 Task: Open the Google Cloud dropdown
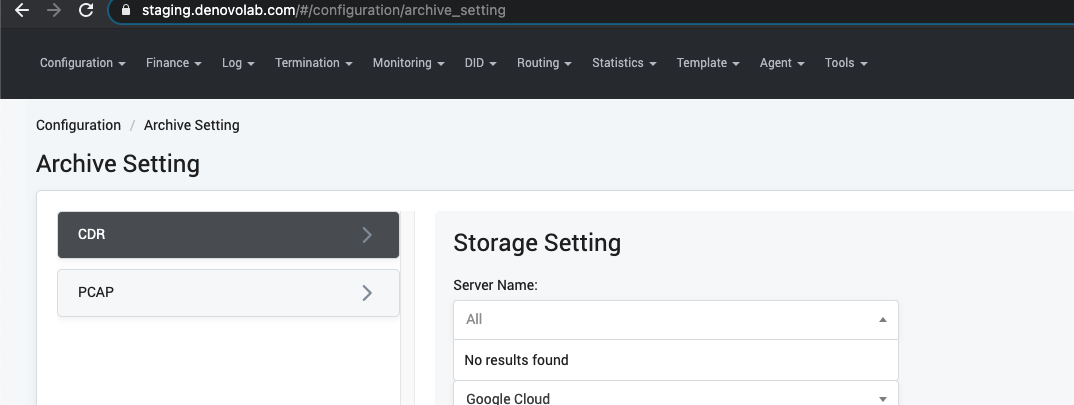click(x=675, y=396)
